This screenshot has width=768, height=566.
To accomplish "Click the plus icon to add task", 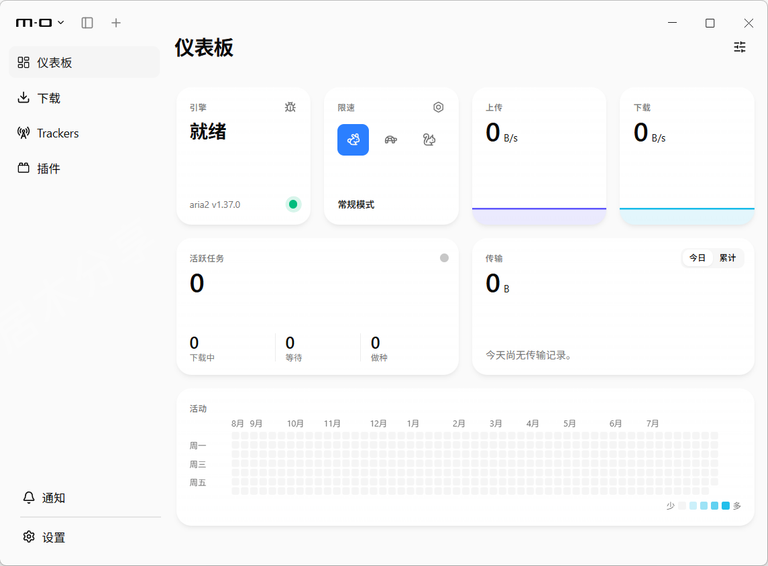I will click(116, 23).
